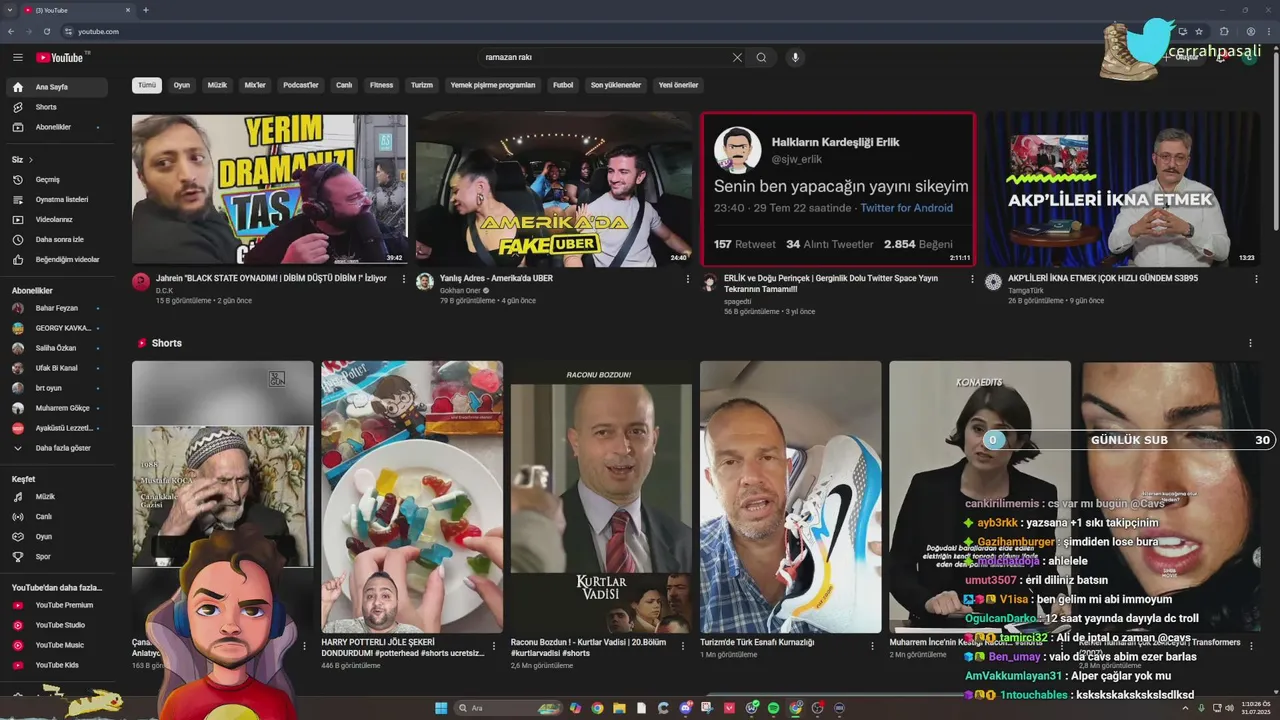Open Spor under Keşfet

point(59,557)
